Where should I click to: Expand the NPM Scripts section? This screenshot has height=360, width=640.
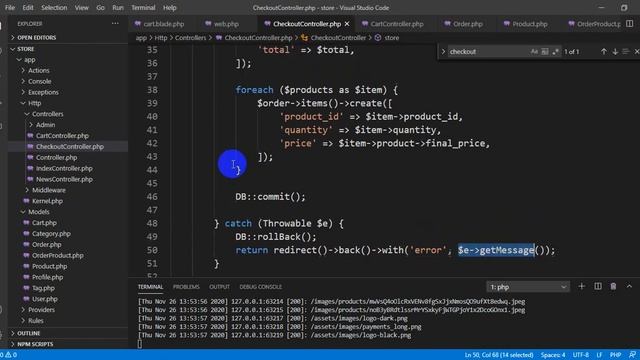[x=68, y=344]
